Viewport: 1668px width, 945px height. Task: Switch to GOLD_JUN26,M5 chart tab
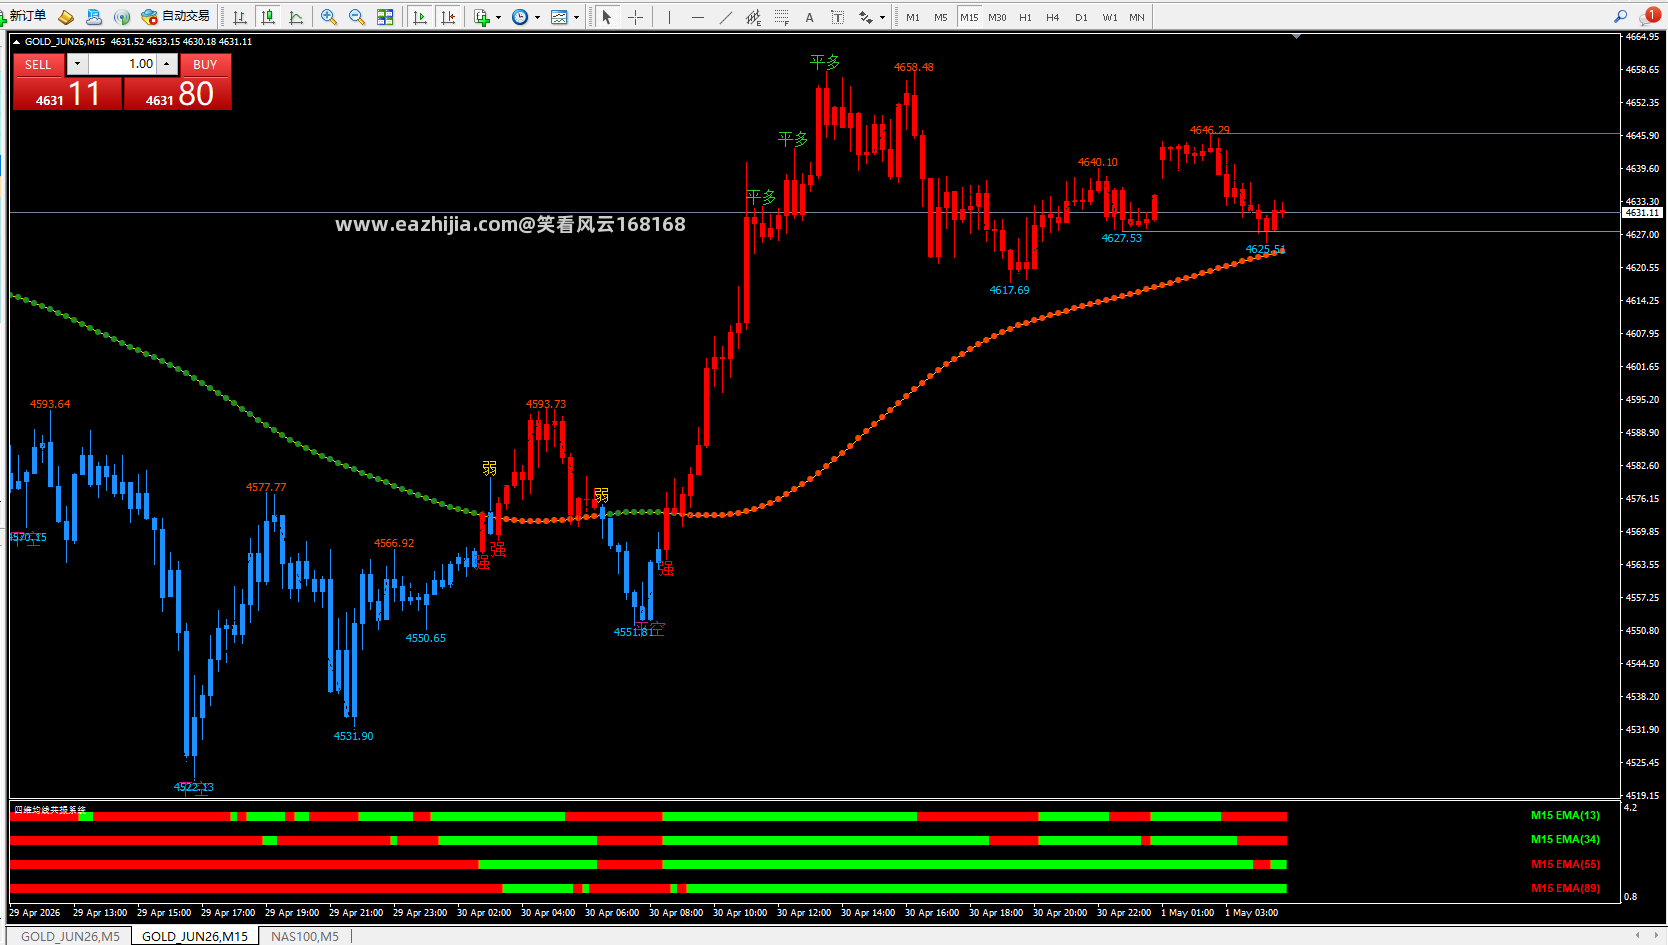(x=70, y=937)
